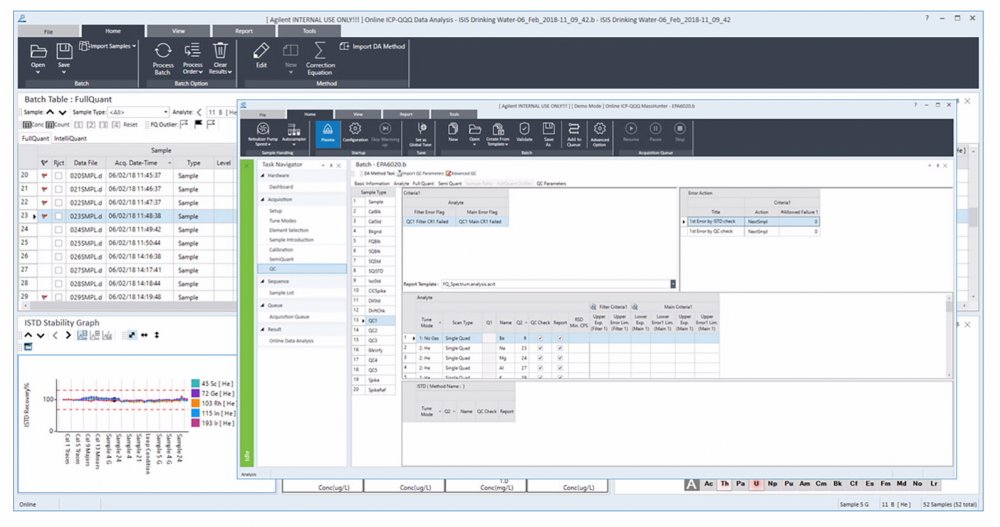Click right arrow in ISTD Stability Graph toolbar

[68, 335]
